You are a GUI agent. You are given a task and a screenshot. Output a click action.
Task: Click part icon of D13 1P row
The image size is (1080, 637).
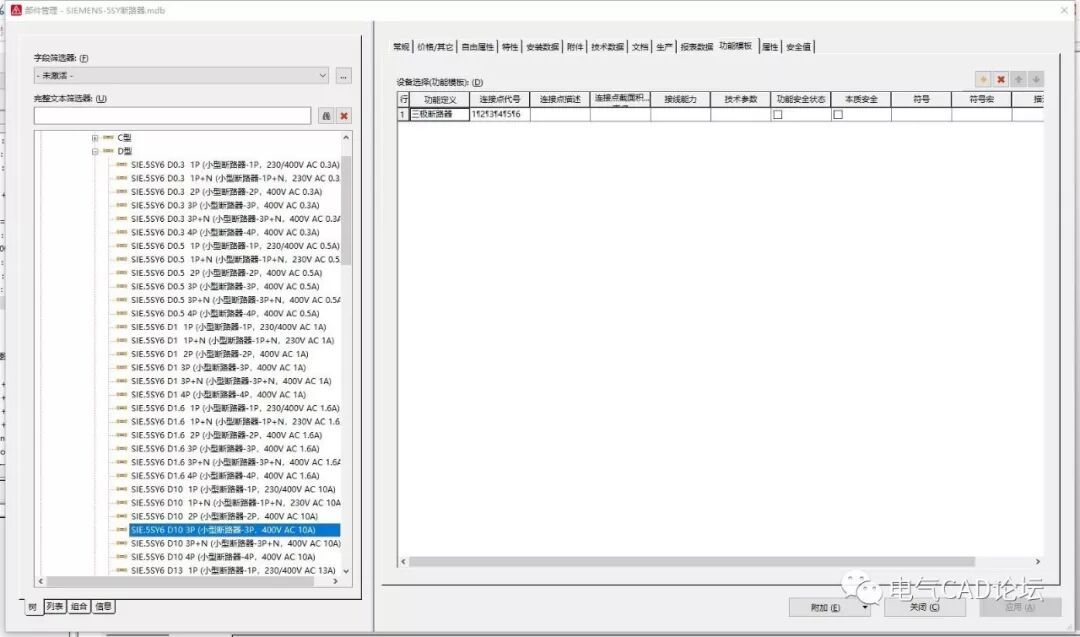click(x=122, y=570)
